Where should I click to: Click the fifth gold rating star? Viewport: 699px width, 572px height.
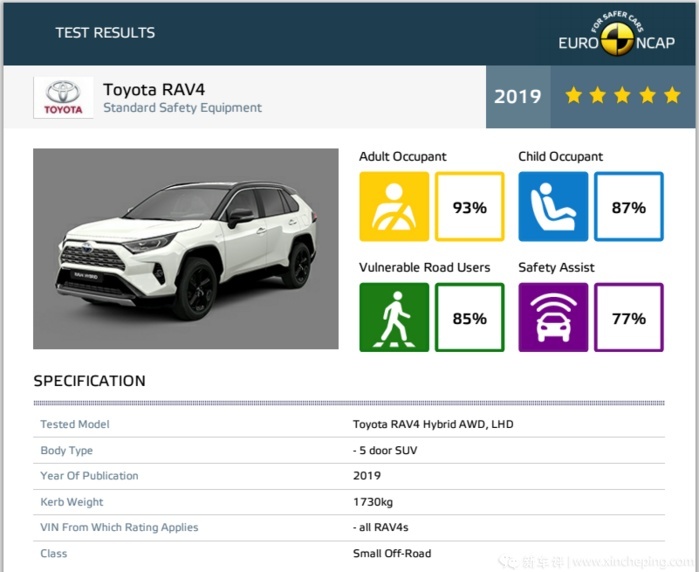pyautogui.click(x=672, y=95)
